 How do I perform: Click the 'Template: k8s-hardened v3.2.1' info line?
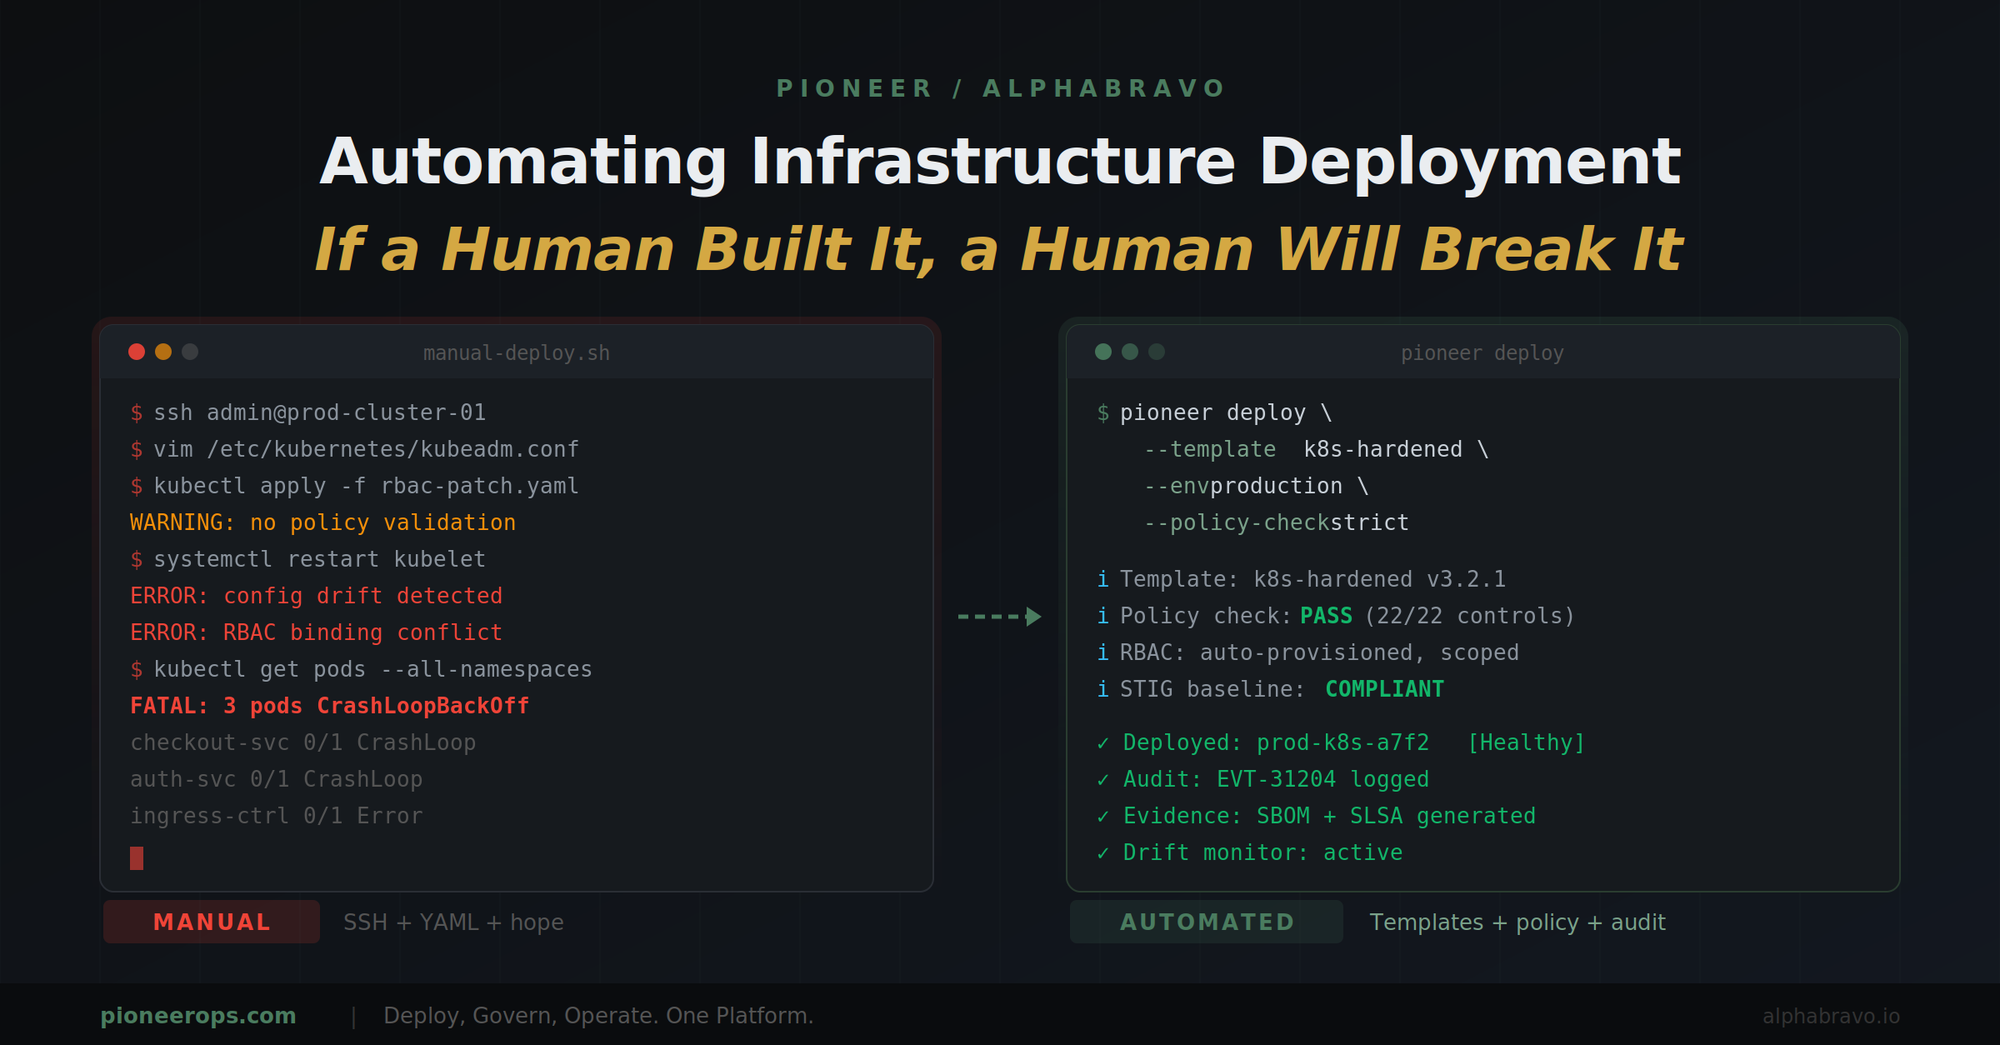click(1302, 580)
